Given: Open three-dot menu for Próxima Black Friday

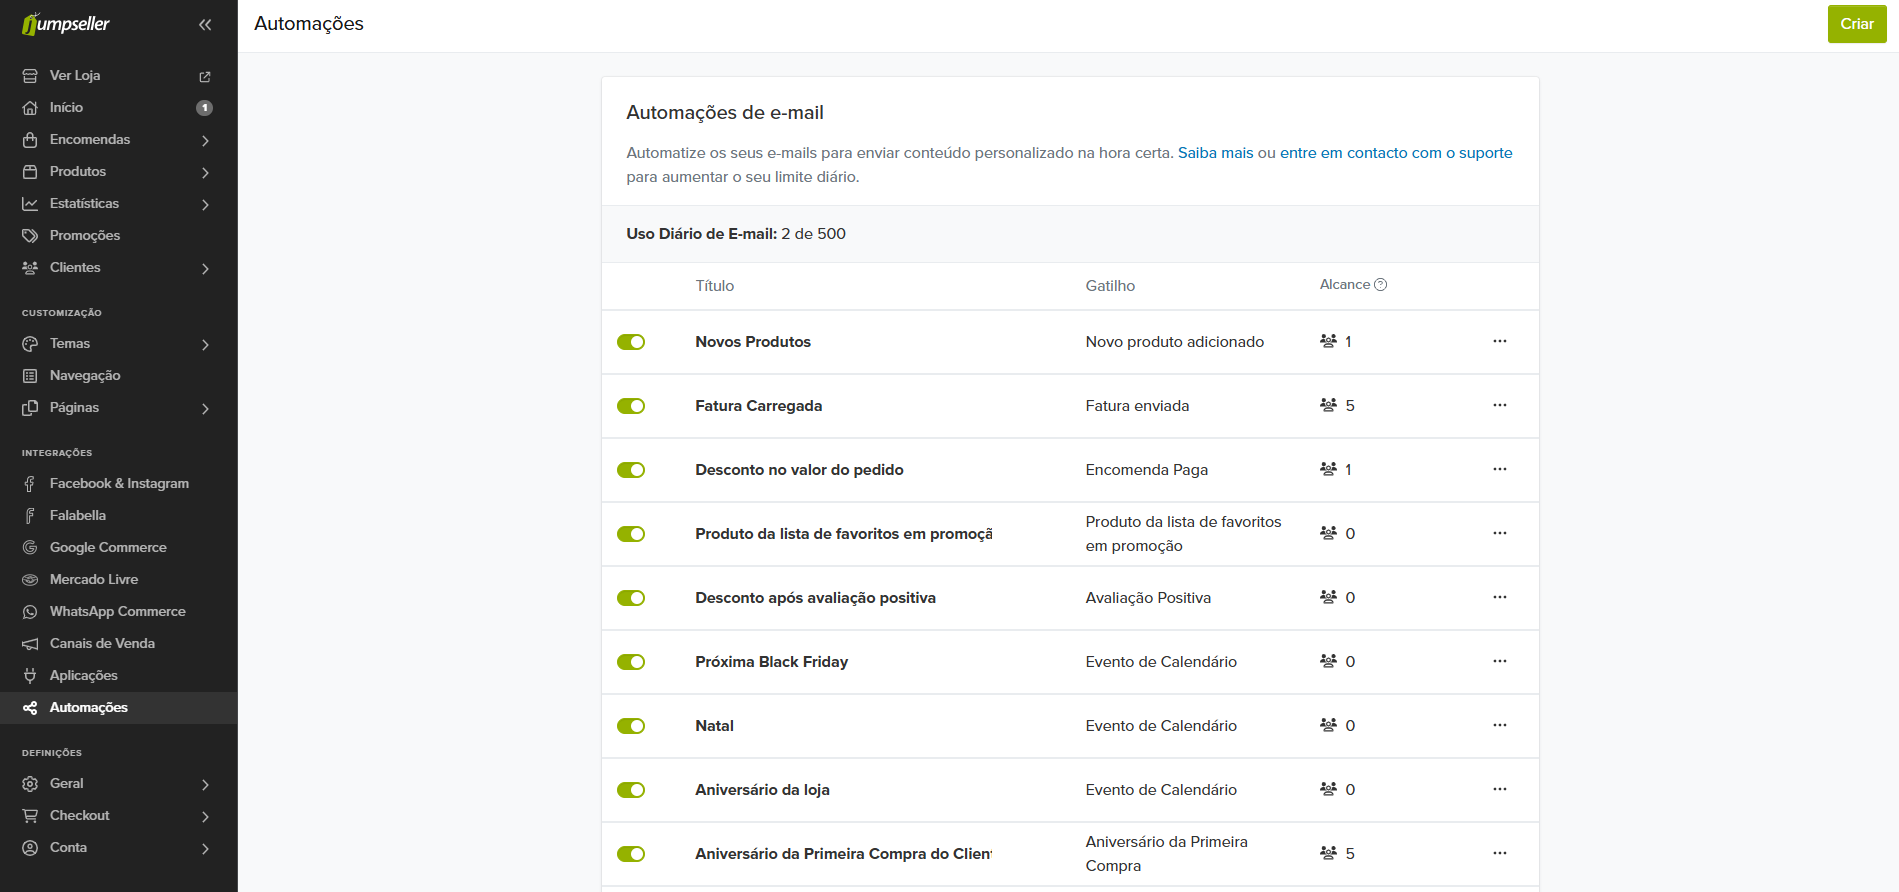Looking at the screenshot, I should 1499,662.
